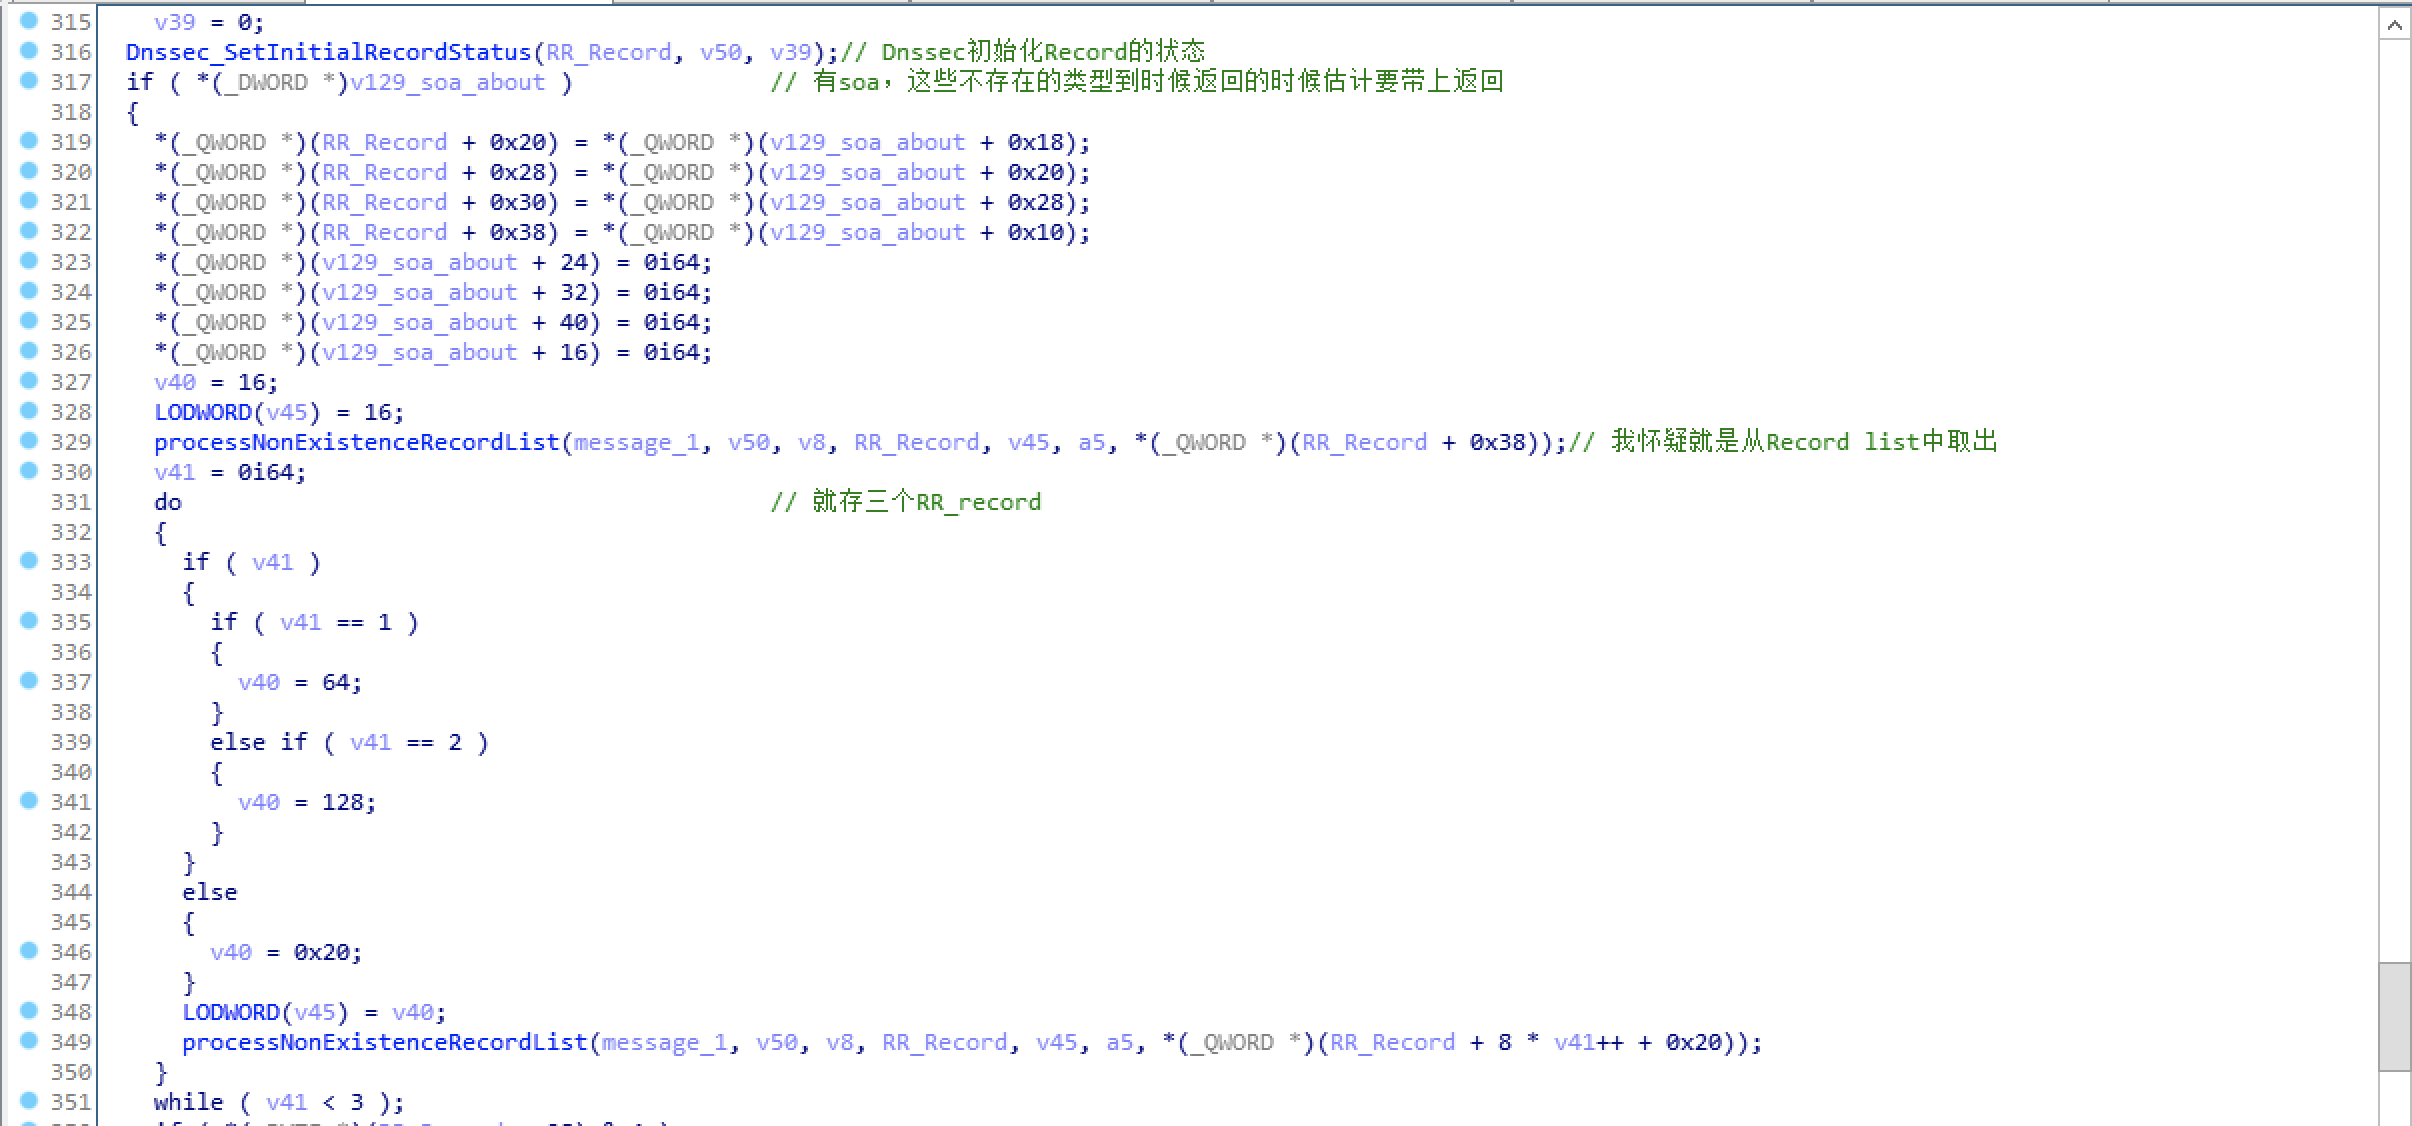Click the blue dot beside line 329
Viewport: 2412px width, 1126px height.
(x=29, y=440)
